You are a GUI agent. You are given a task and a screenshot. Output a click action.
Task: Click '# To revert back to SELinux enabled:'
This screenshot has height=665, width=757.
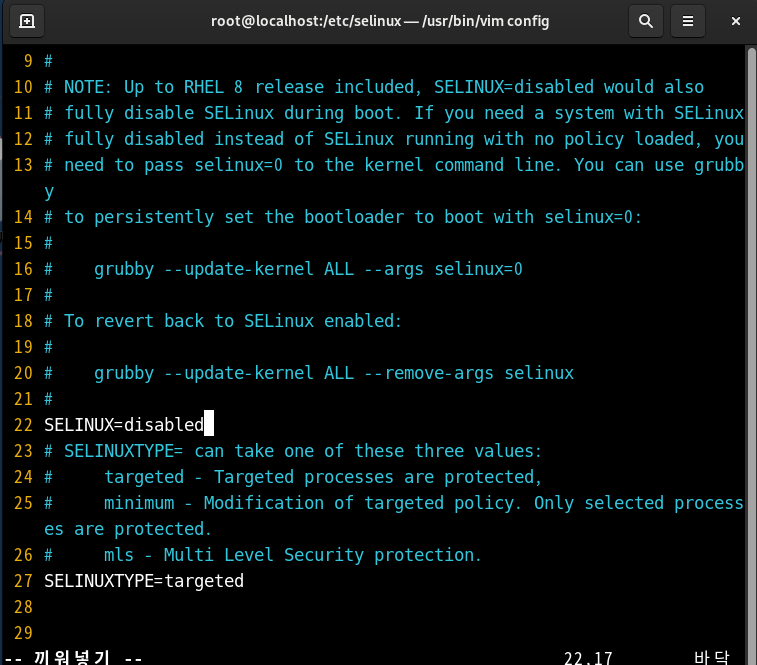coord(223,321)
